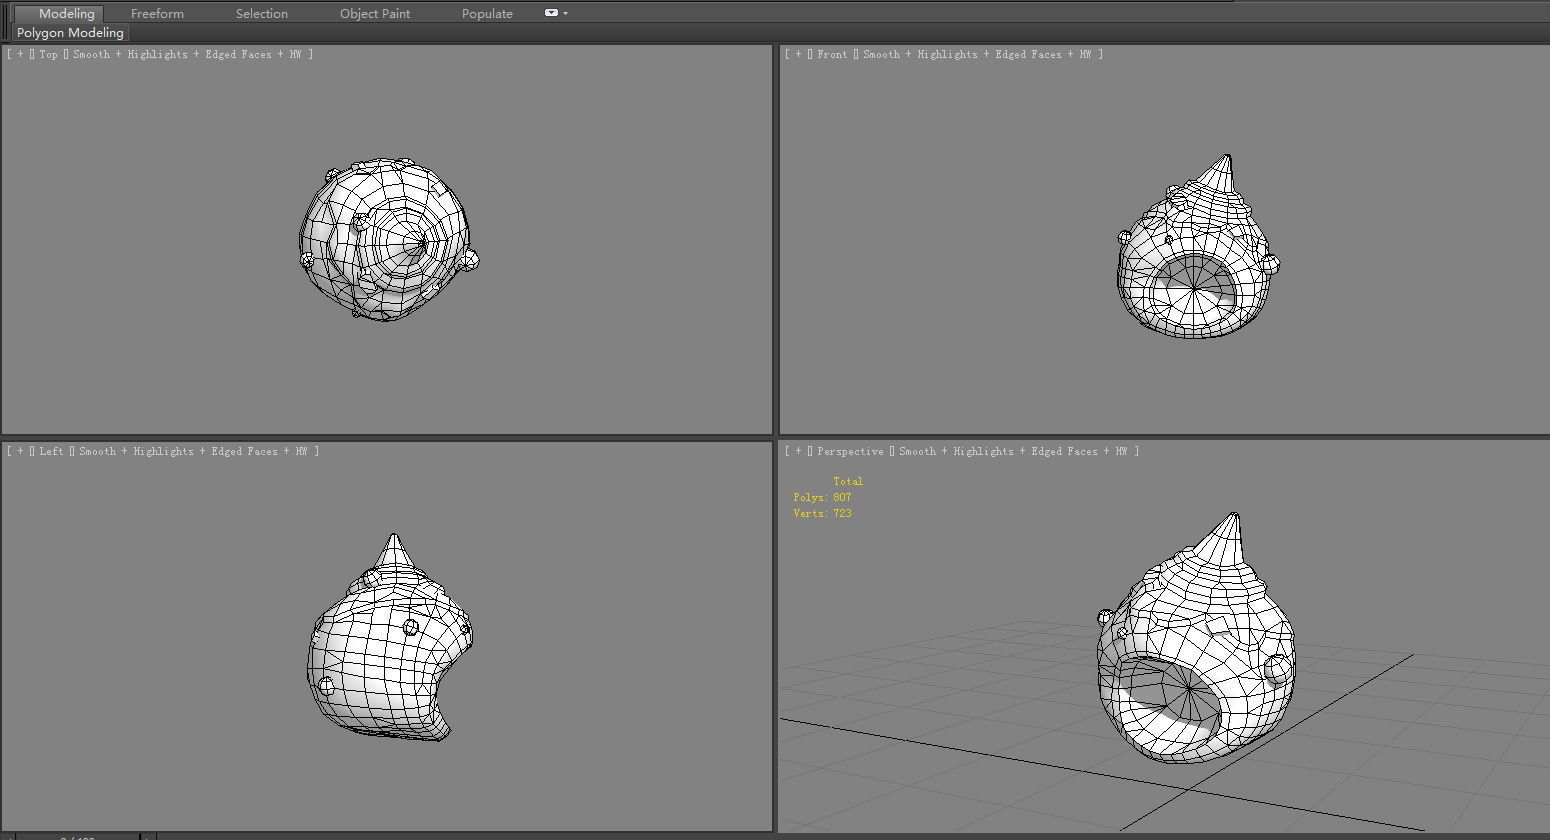
Task: Open the Front viewport plus general menu
Action: point(798,54)
